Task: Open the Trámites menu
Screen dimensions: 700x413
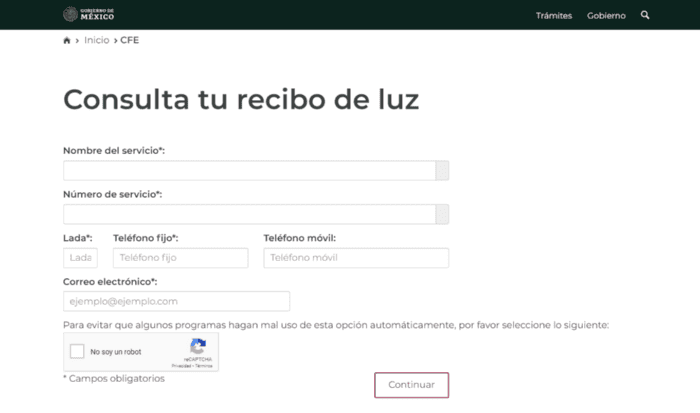Action: coord(553,15)
